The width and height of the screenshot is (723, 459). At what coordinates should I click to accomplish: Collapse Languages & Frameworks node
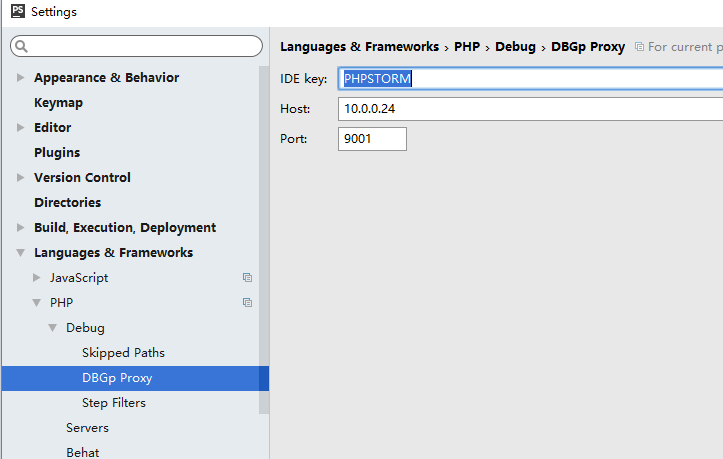[x=21, y=253]
